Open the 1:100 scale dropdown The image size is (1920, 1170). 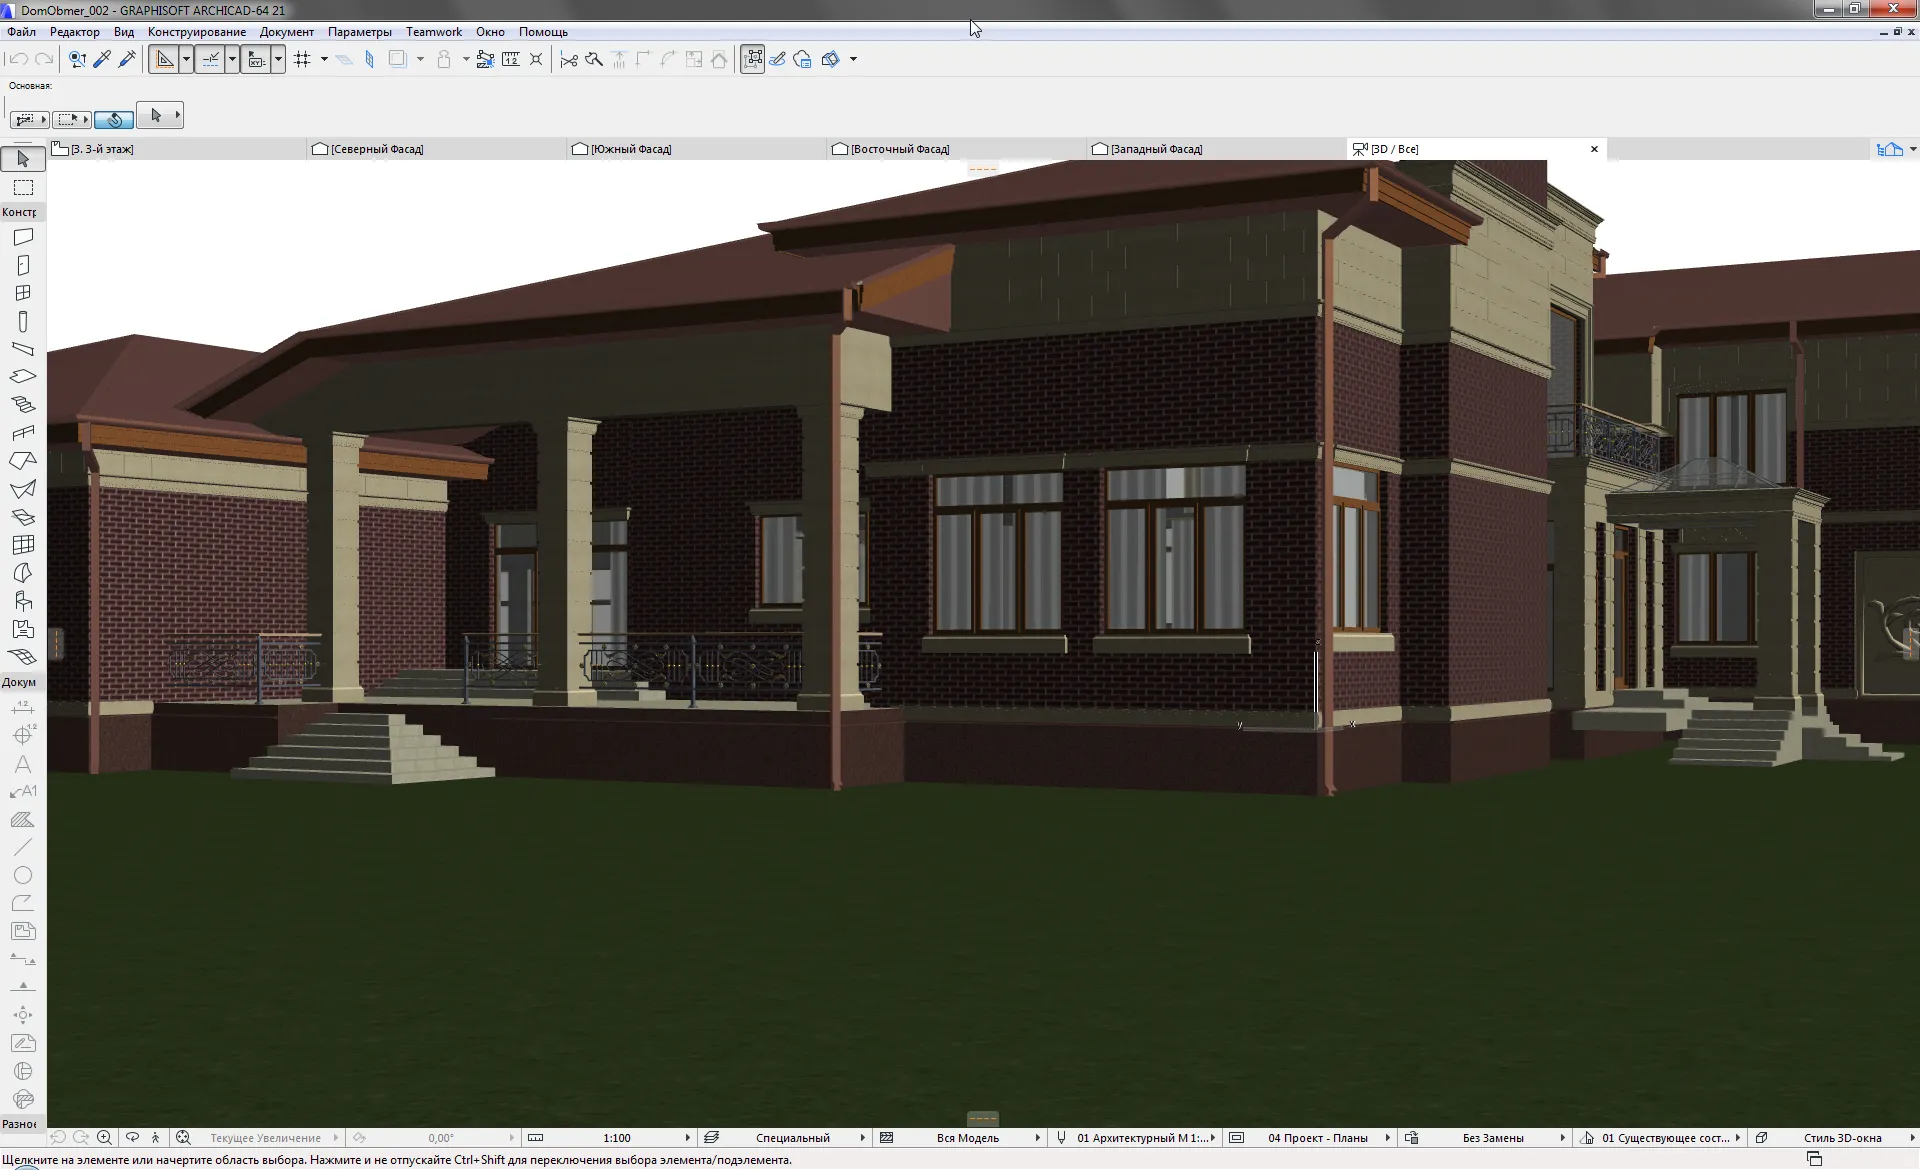point(617,1138)
